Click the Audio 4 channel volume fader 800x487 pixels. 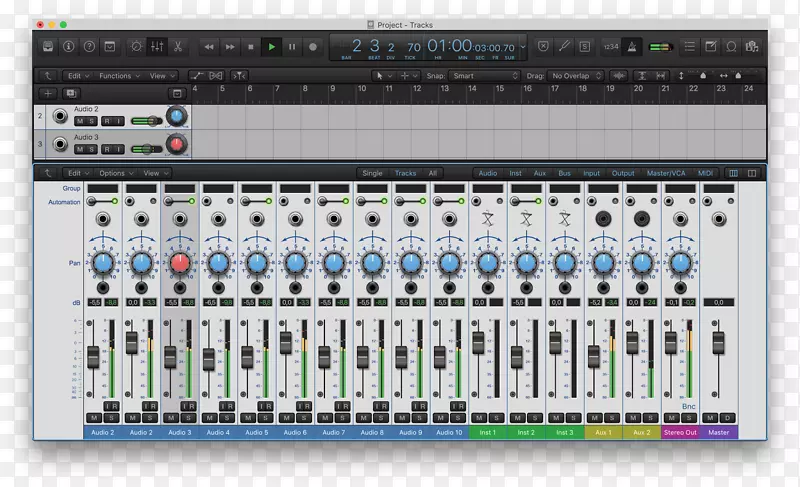(x=208, y=356)
